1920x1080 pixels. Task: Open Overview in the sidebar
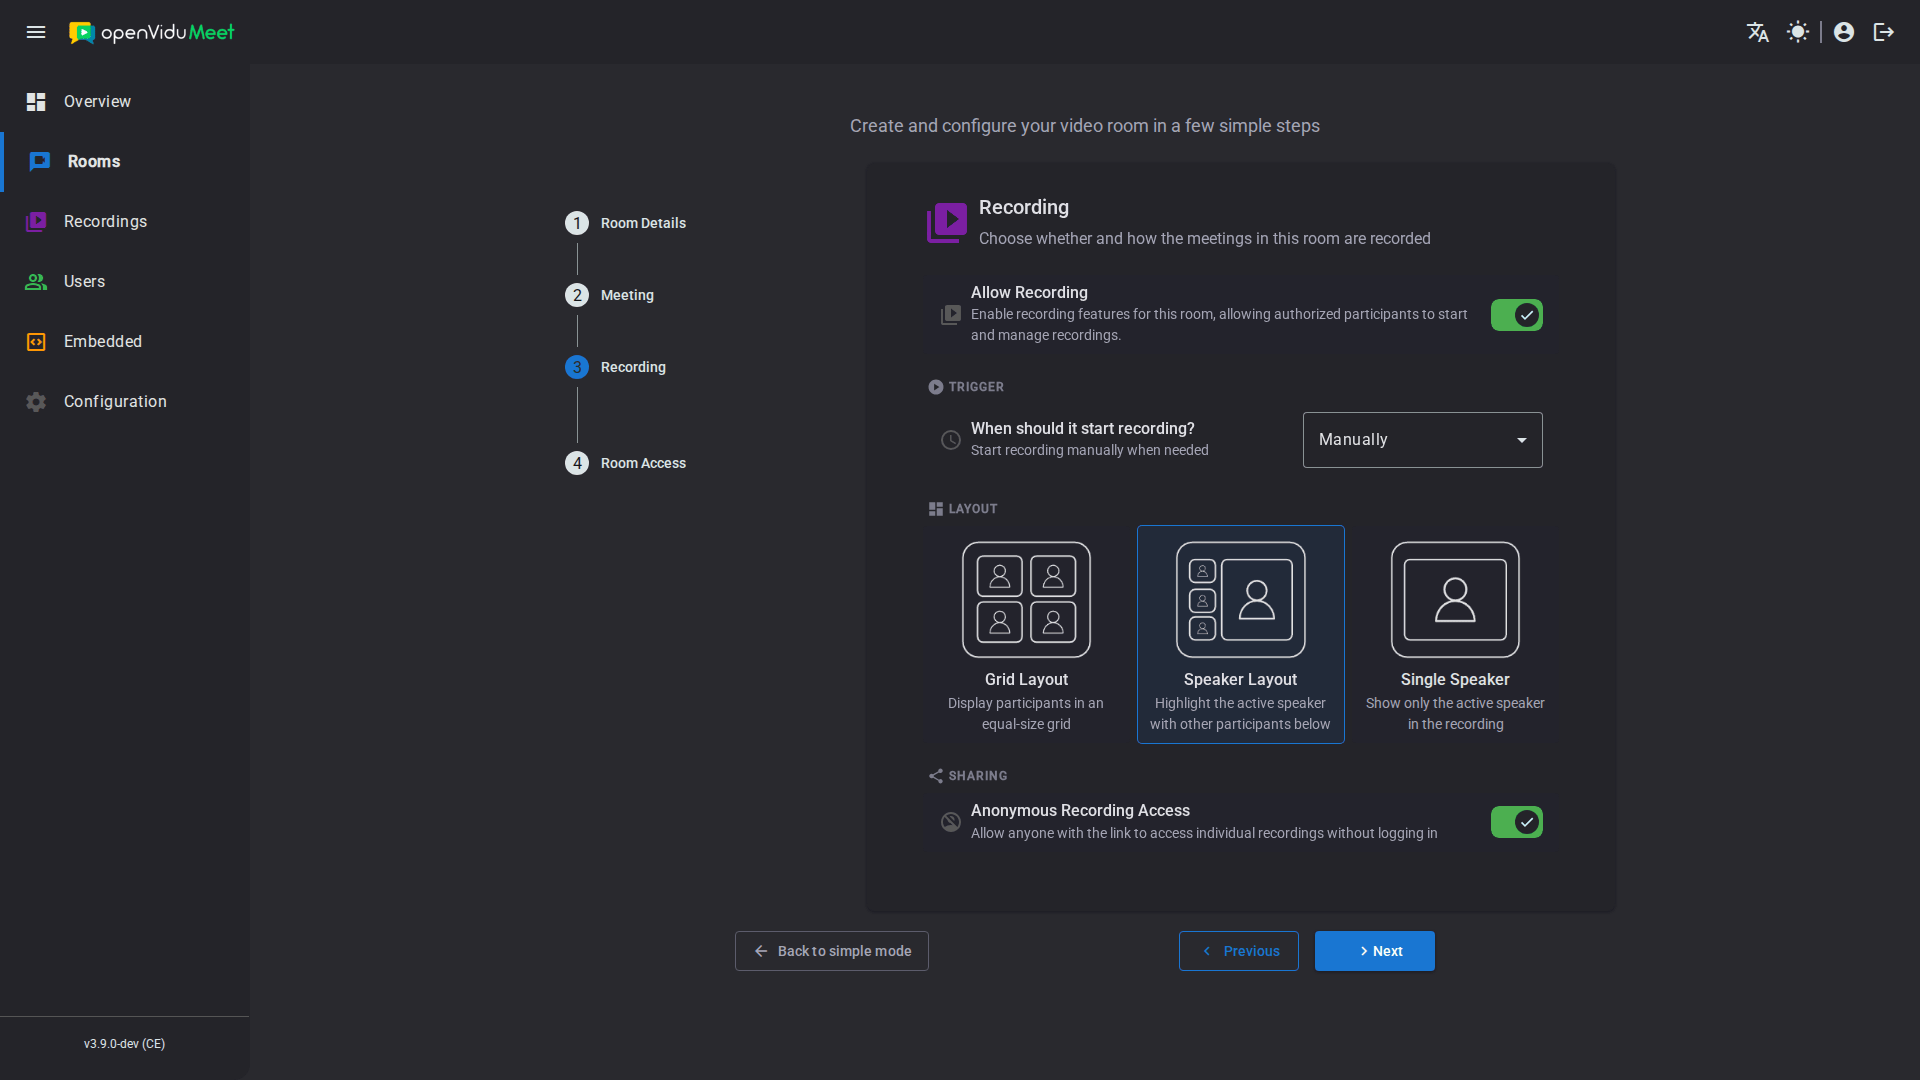[x=124, y=102]
